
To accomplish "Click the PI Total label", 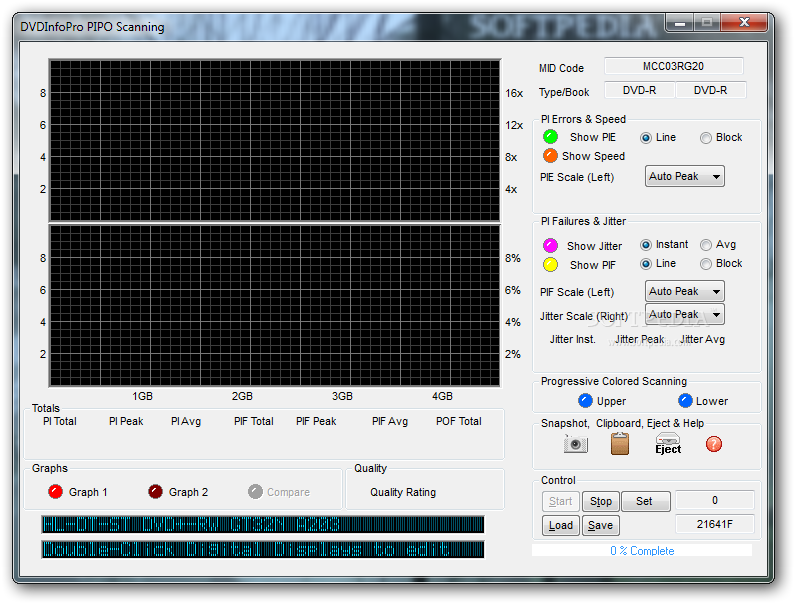I will [x=60, y=421].
